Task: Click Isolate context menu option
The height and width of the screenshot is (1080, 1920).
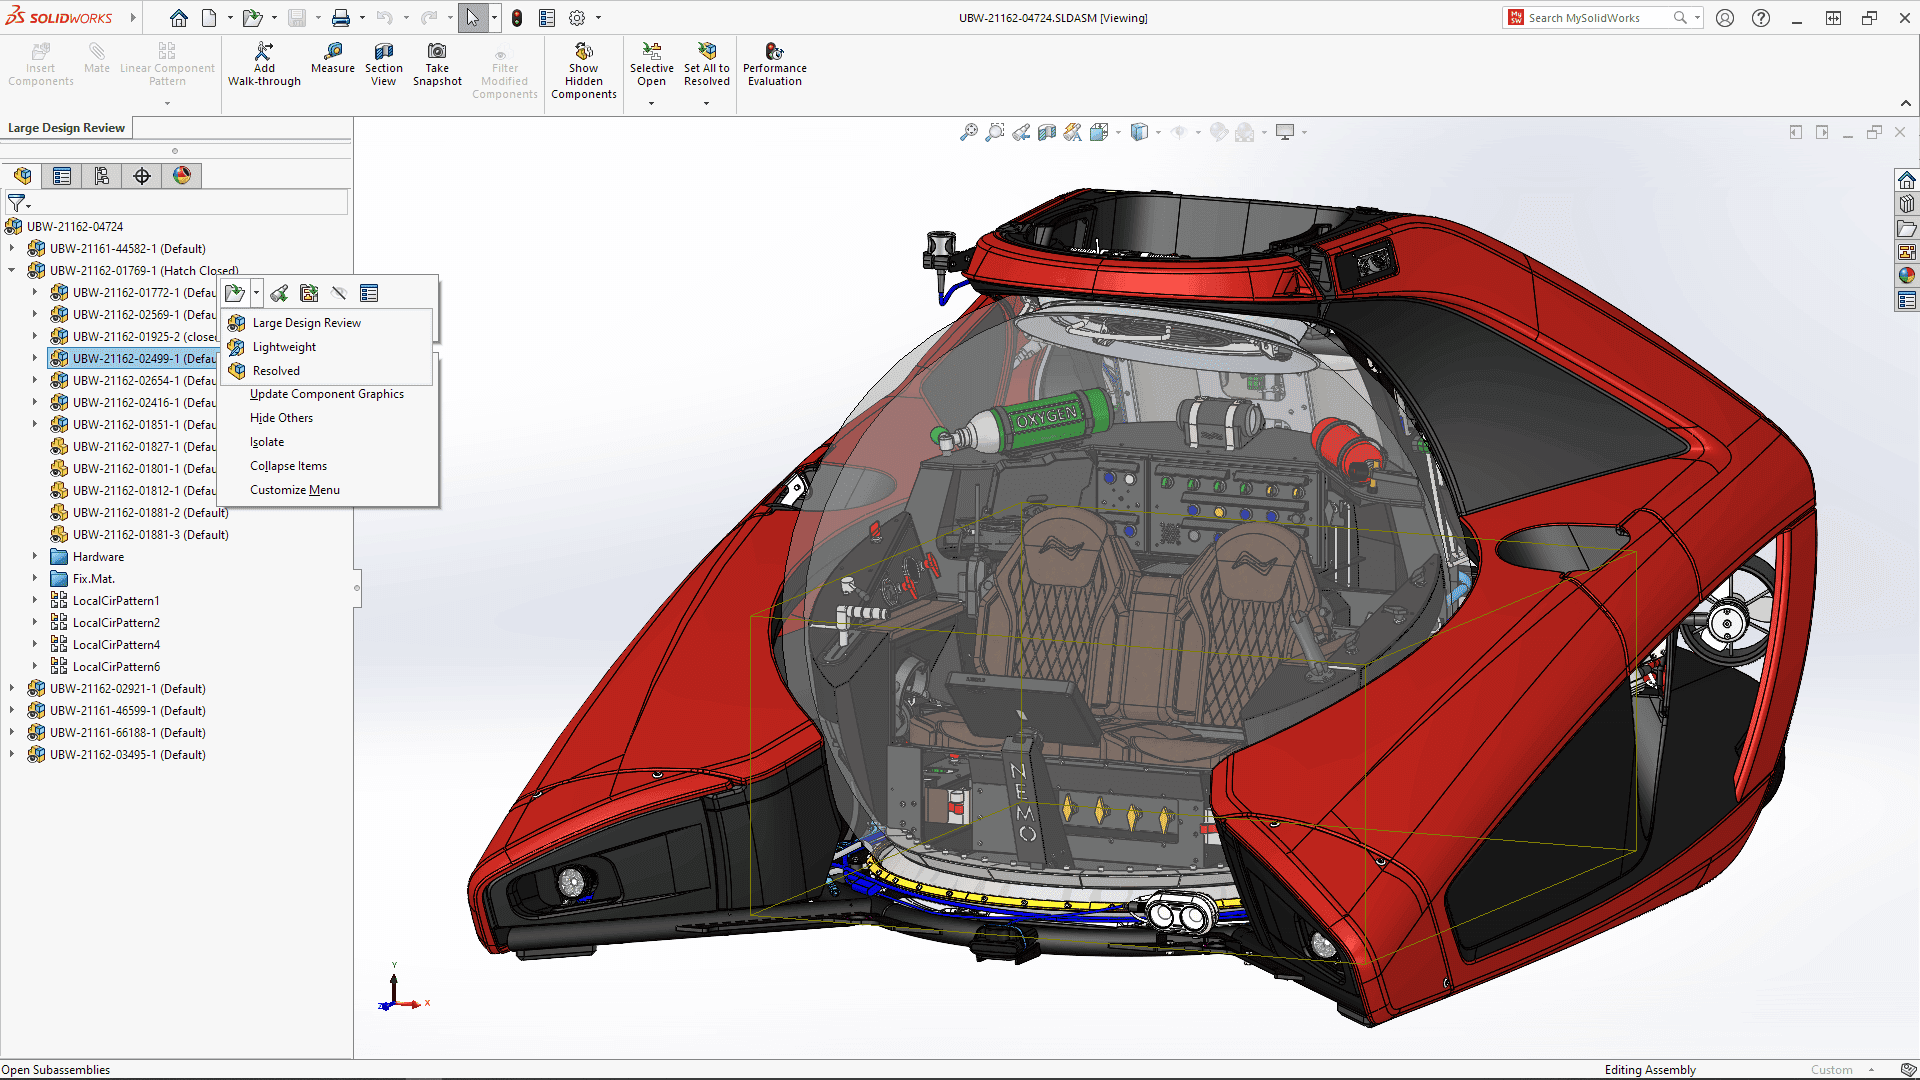Action: pos(265,442)
